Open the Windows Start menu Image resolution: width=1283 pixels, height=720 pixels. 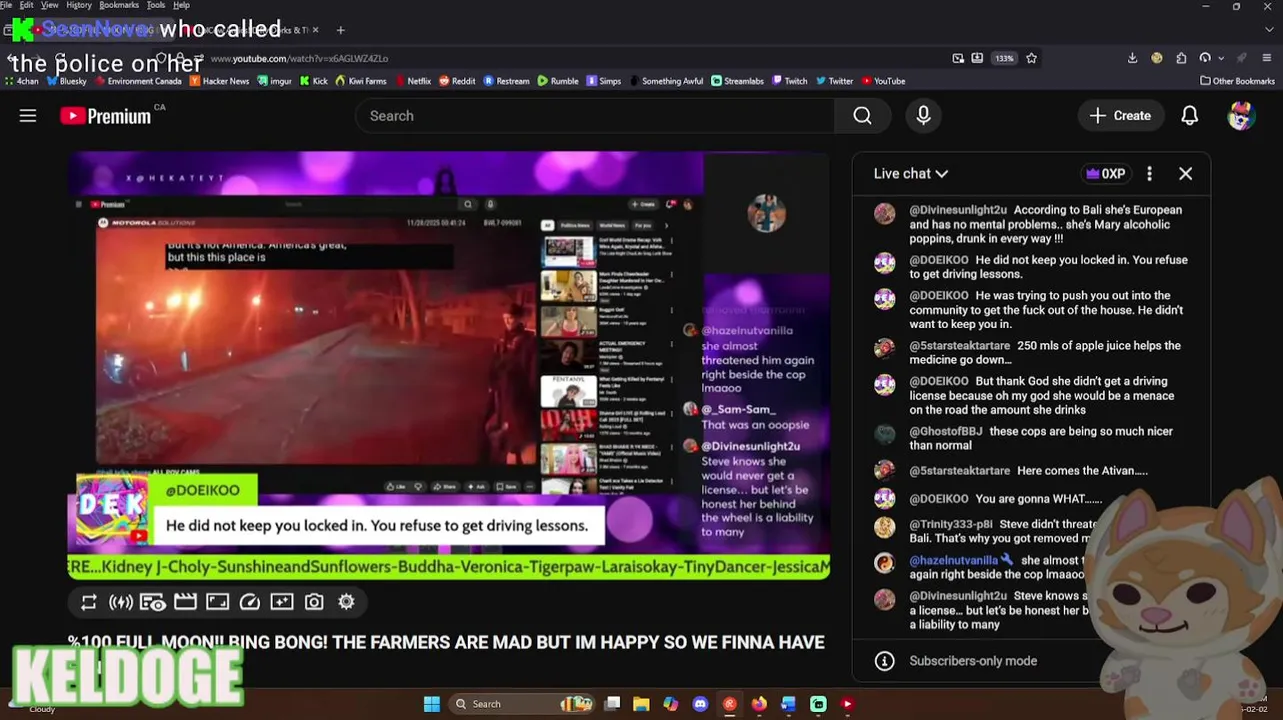click(431, 704)
